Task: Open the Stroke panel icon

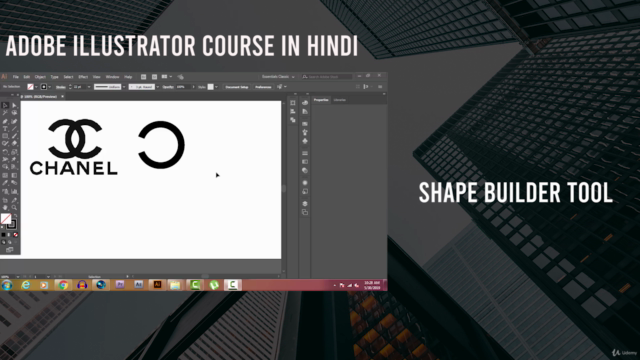Action: [x=305, y=153]
